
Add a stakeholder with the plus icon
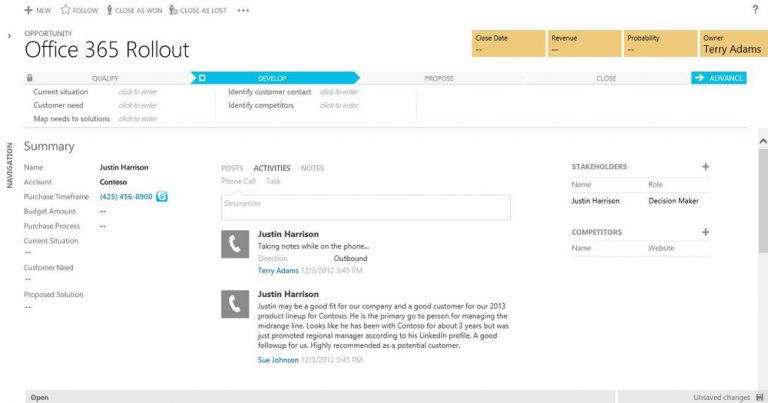pos(705,166)
